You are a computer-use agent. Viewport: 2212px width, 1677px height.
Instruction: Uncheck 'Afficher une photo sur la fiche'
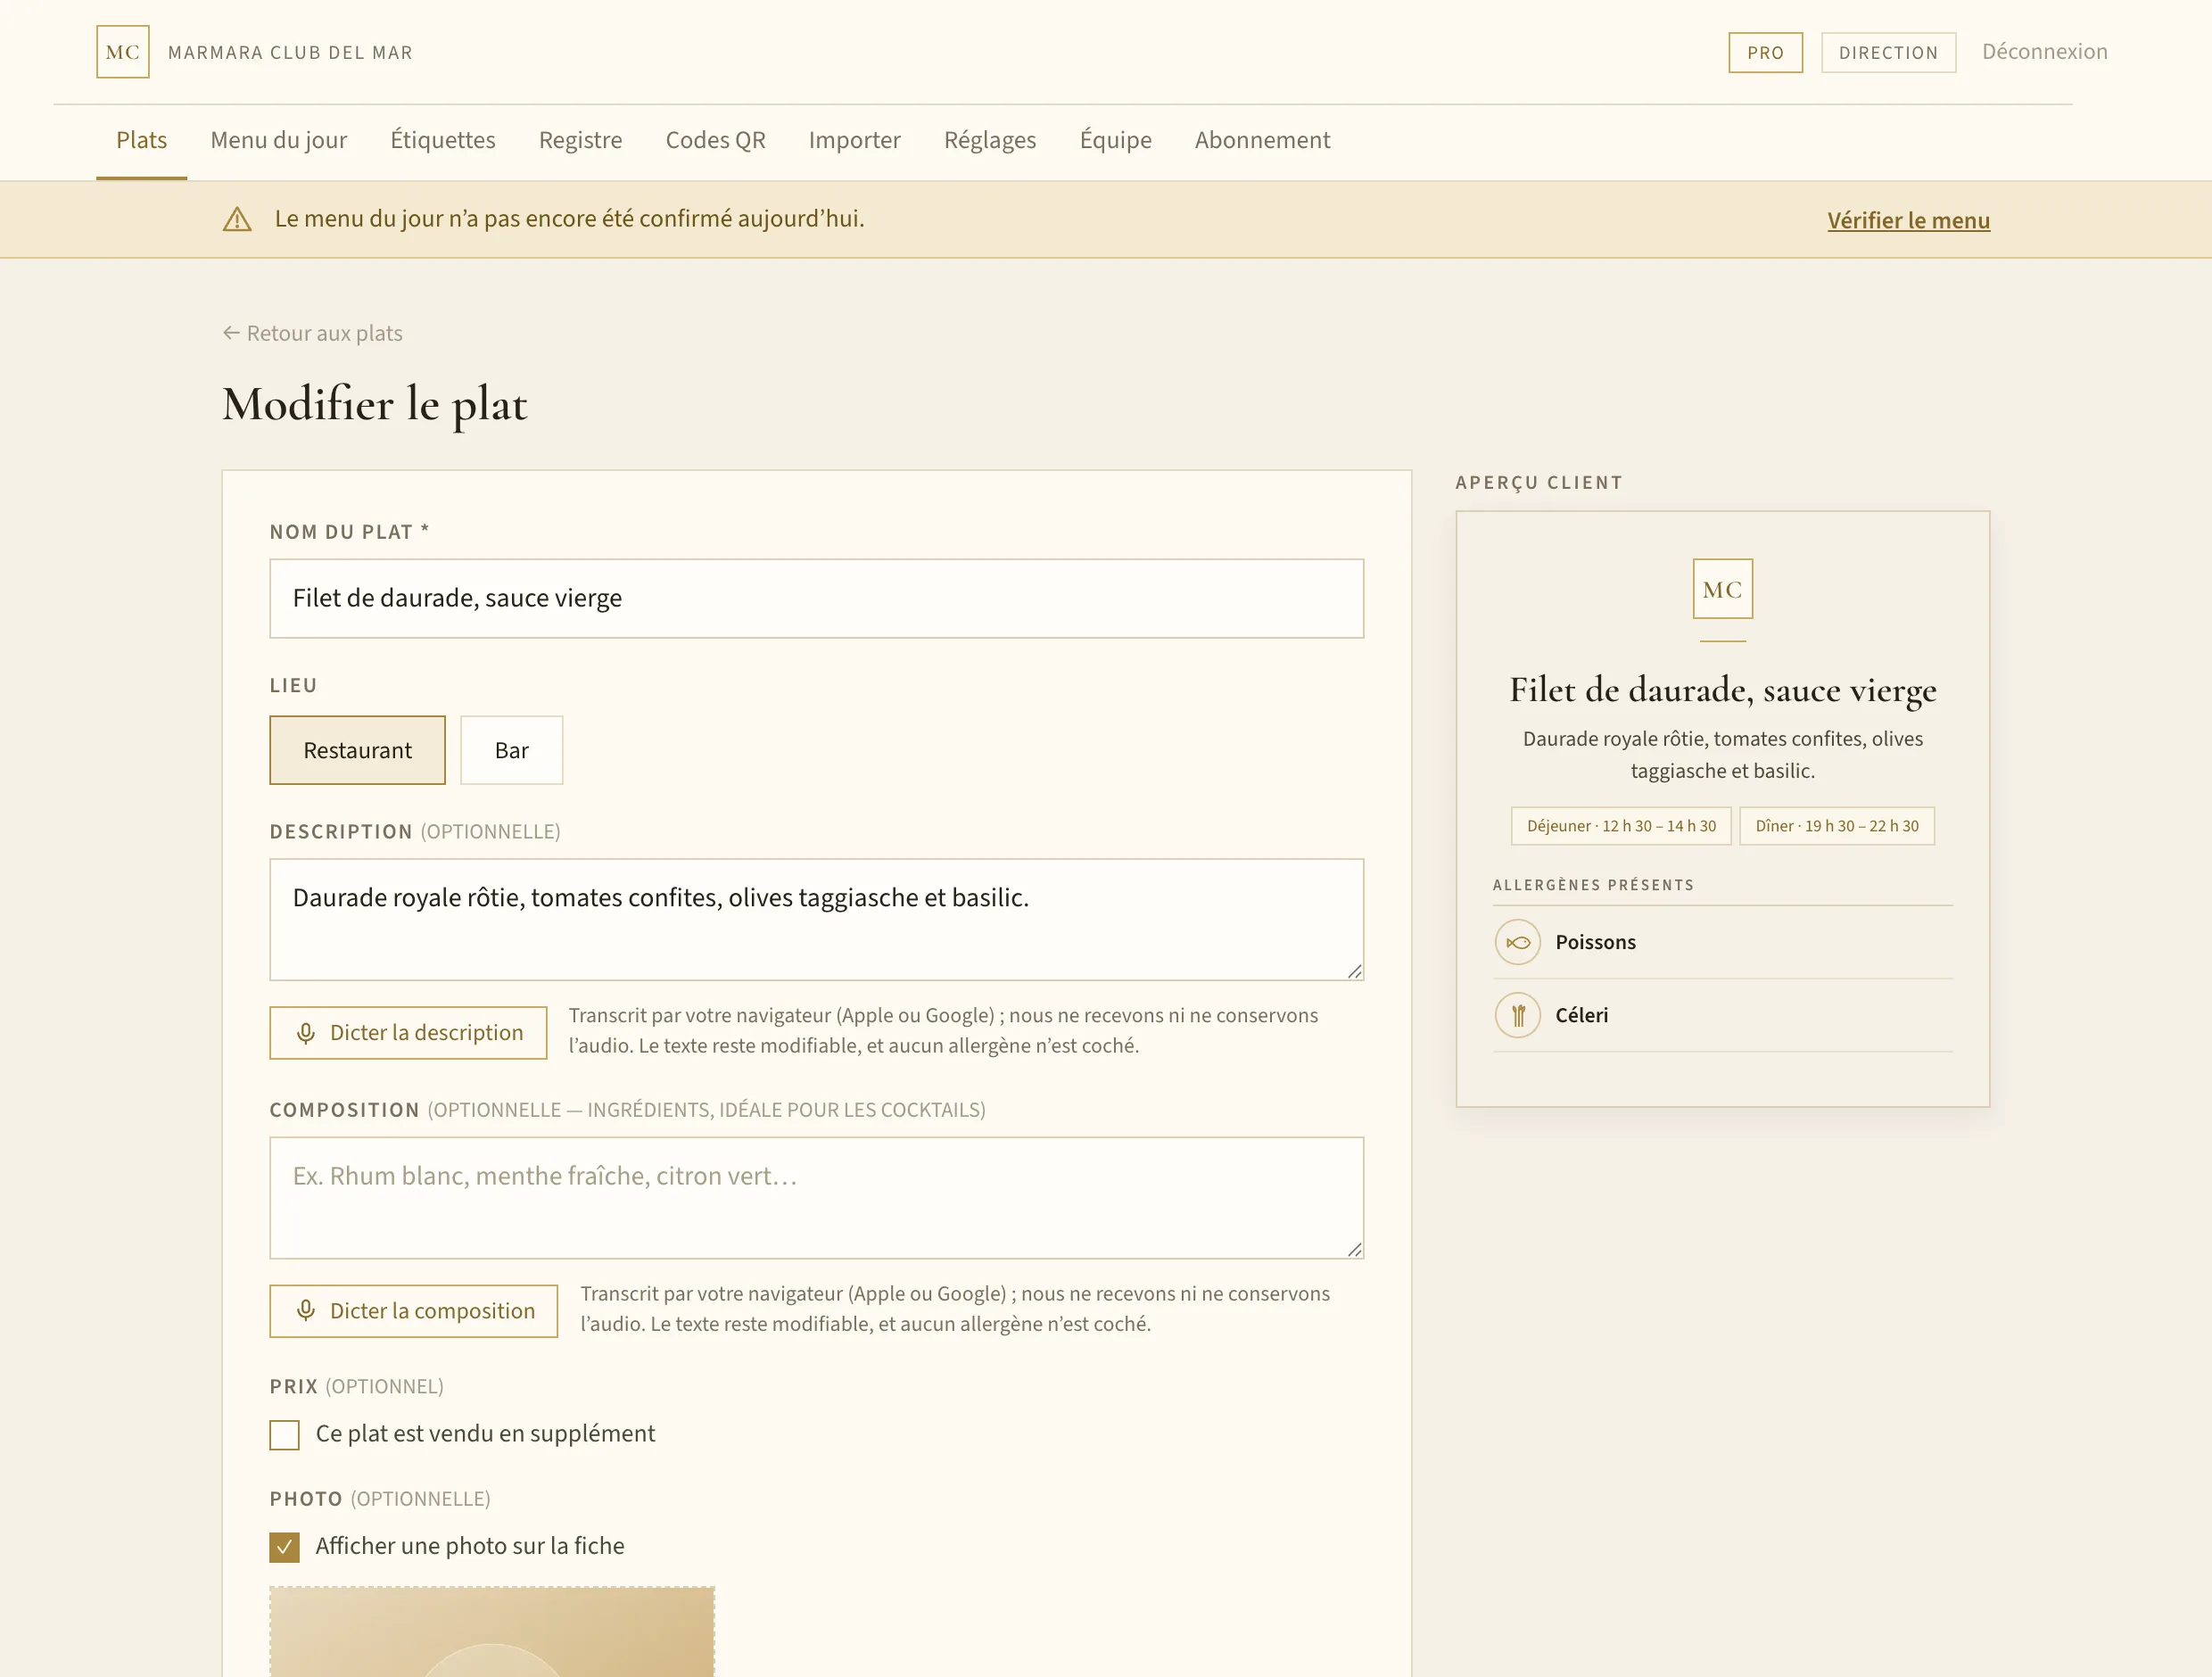(285, 1547)
